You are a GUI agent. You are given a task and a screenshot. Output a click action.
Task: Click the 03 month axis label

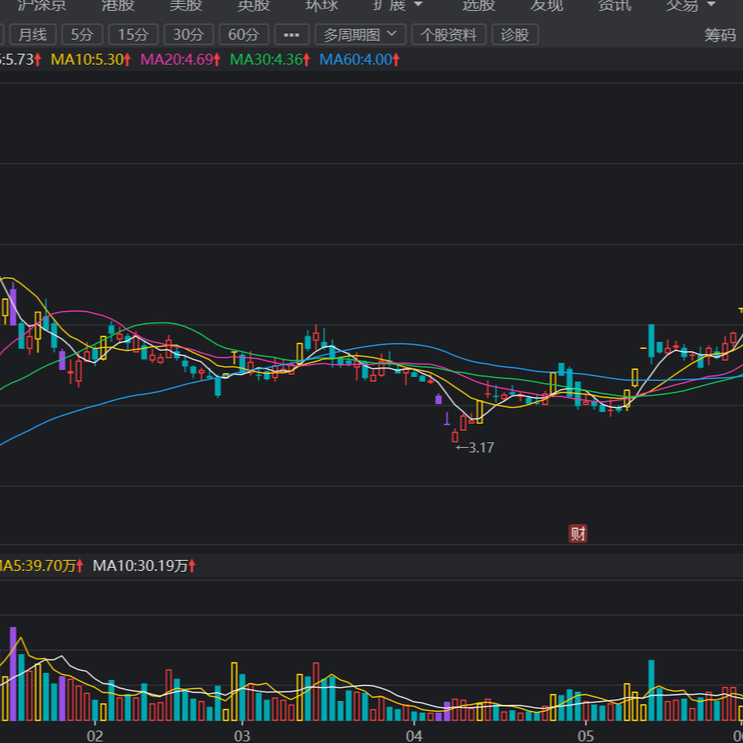(242, 736)
